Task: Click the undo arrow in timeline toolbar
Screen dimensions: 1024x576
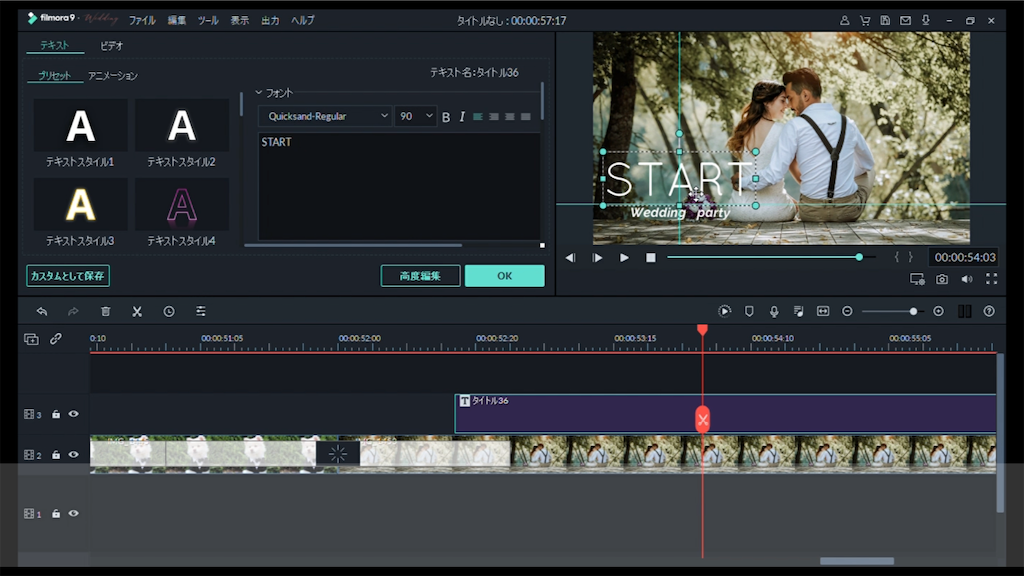Action: tap(42, 312)
